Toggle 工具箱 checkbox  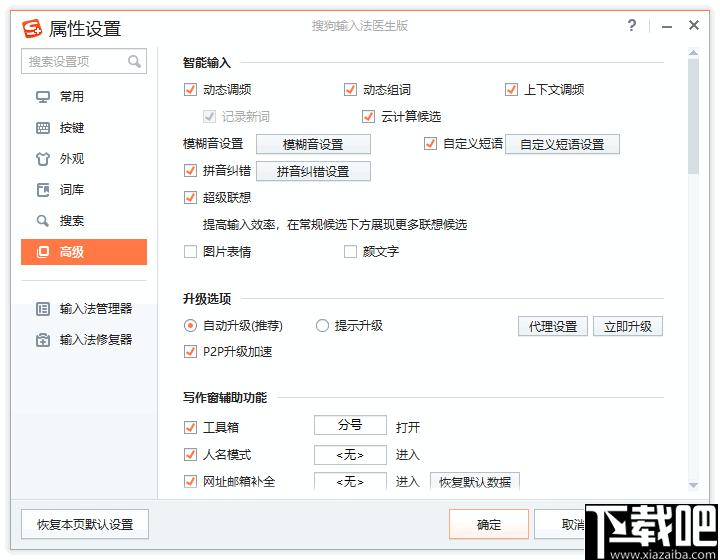(190, 427)
